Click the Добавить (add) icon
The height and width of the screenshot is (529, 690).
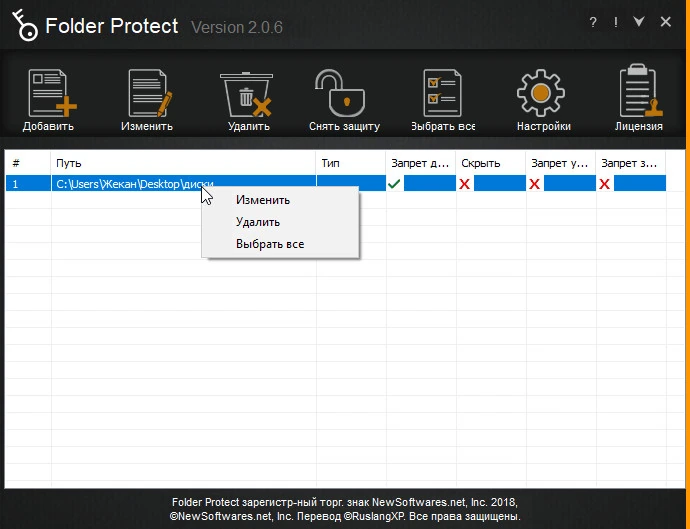[51, 93]
